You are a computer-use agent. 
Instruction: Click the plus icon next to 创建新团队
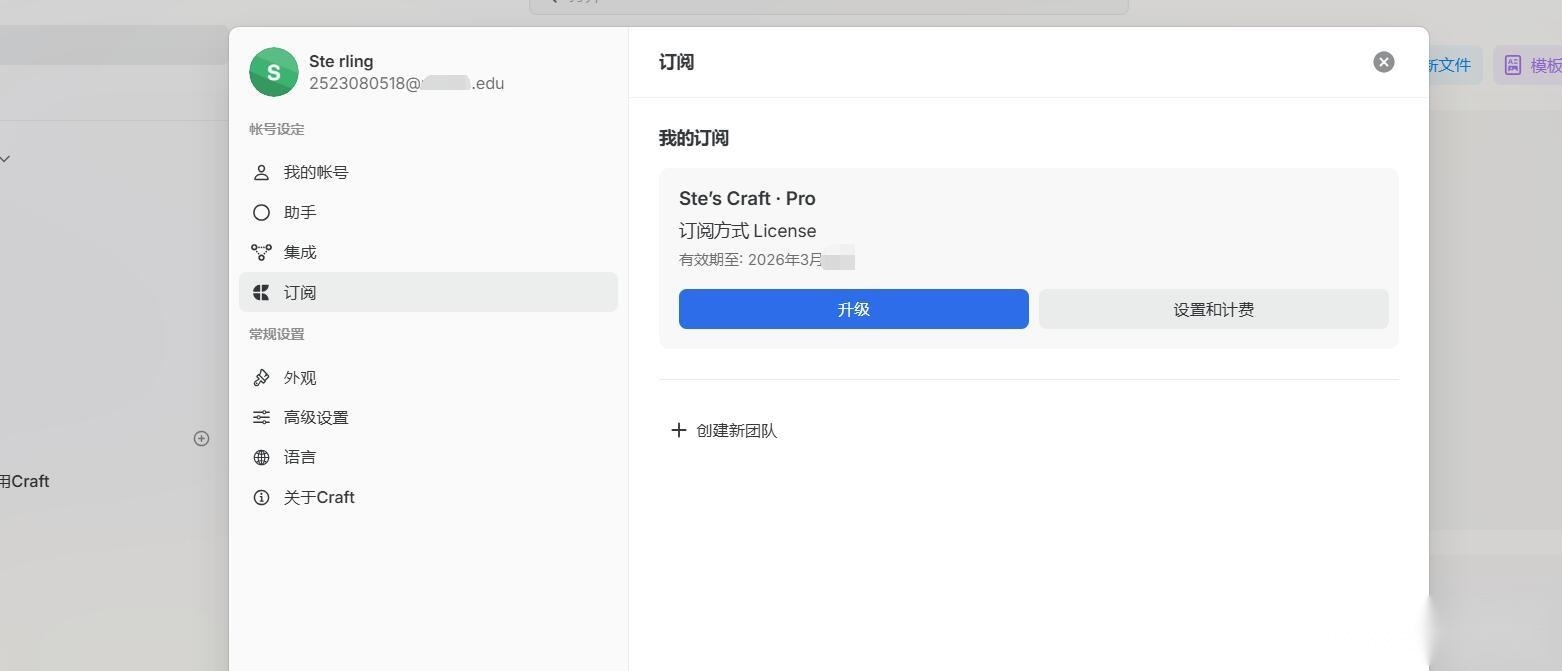point(678,430)
